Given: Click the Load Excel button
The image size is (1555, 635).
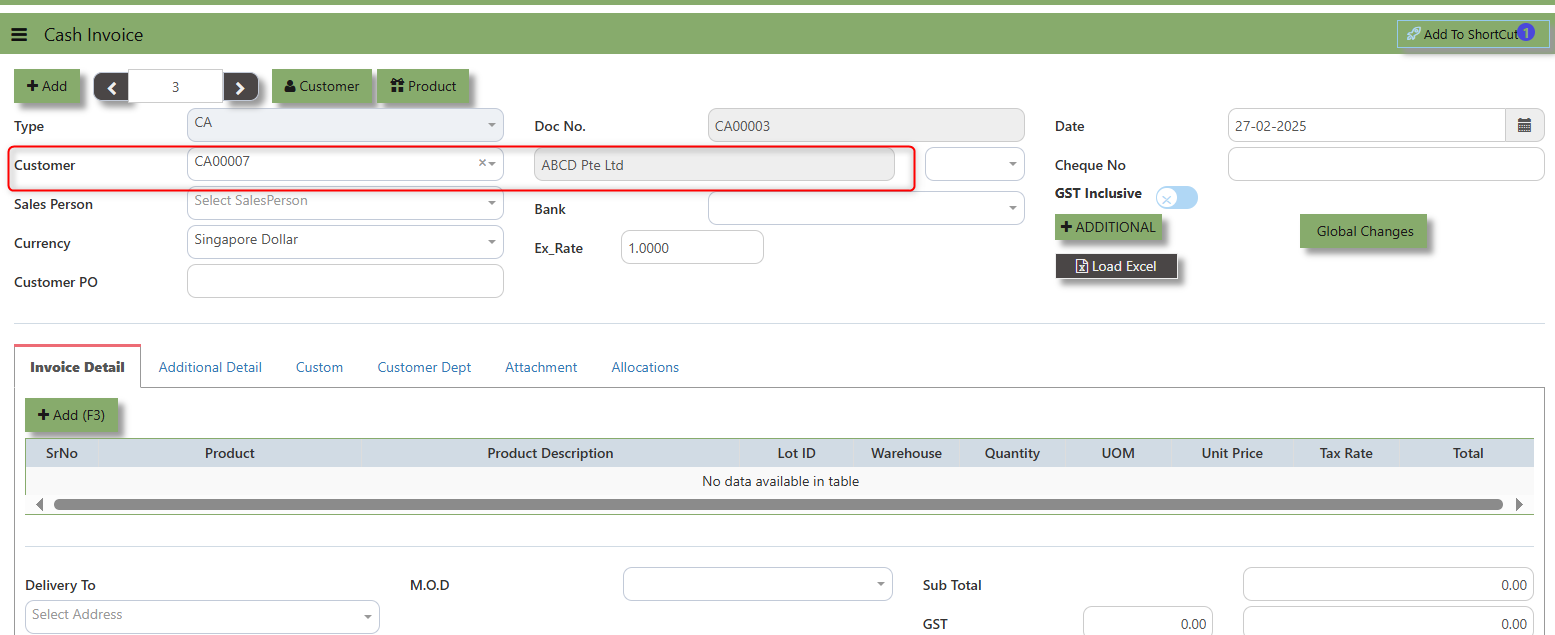Looking at the screenshot, I should tap(1117, 266).
